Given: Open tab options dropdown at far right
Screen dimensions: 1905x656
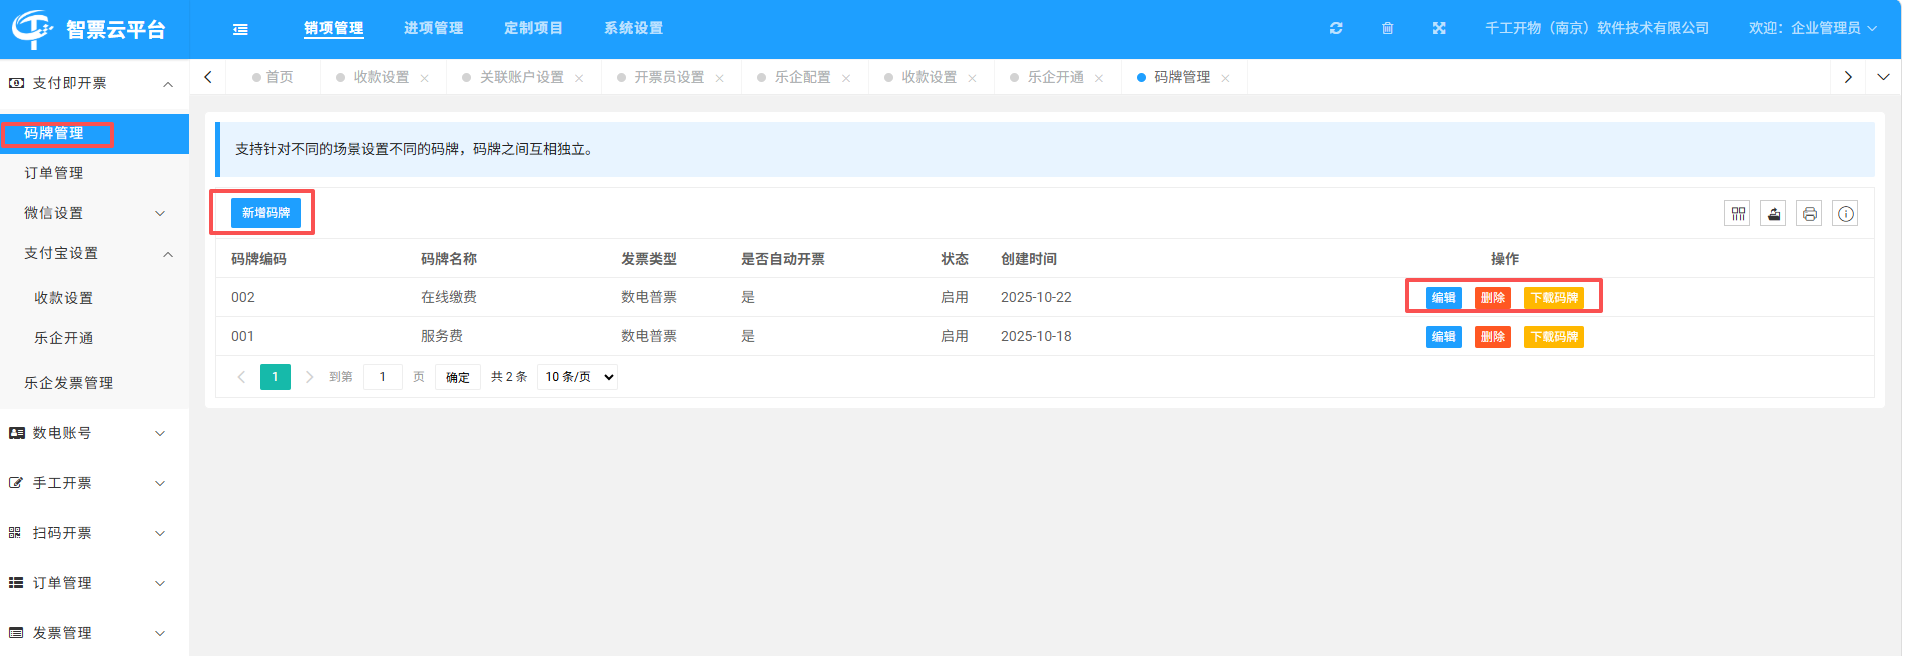Looking at the screenshot, I should point(1883,77).
